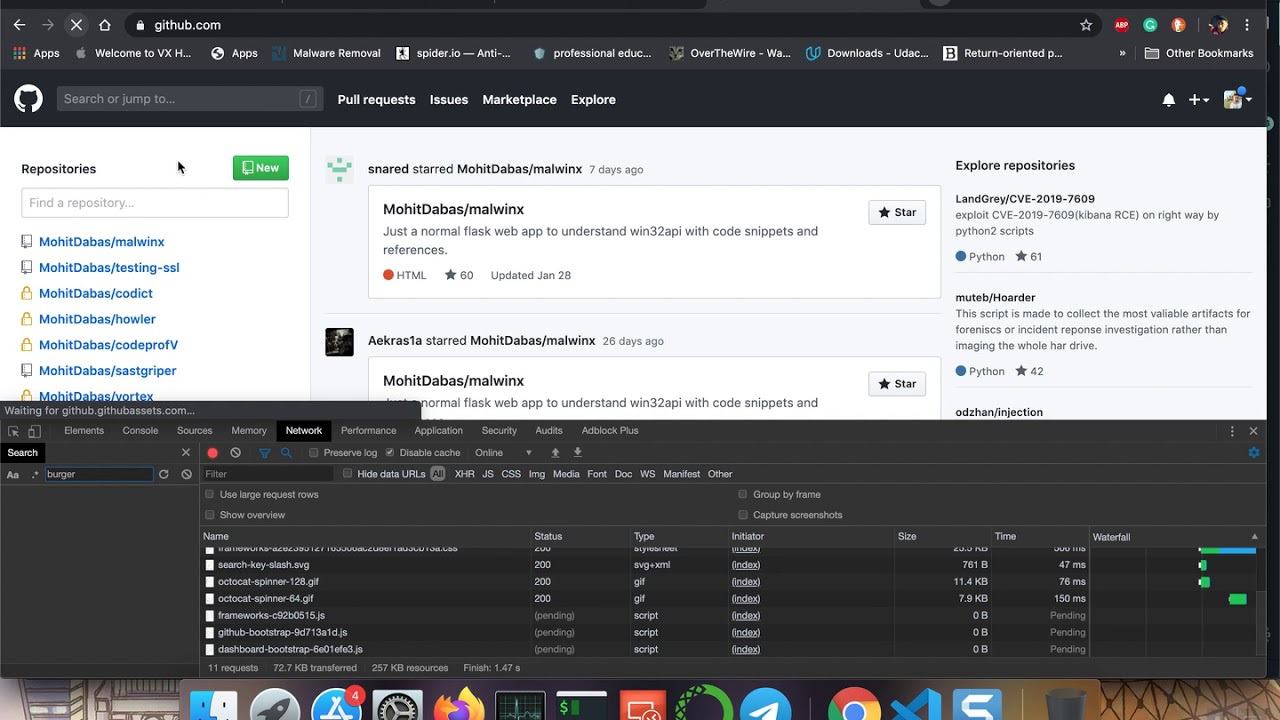This screenshot has height=720, width=1280.
Task: Toggle the network filter funnel icon
Action: 265,453
